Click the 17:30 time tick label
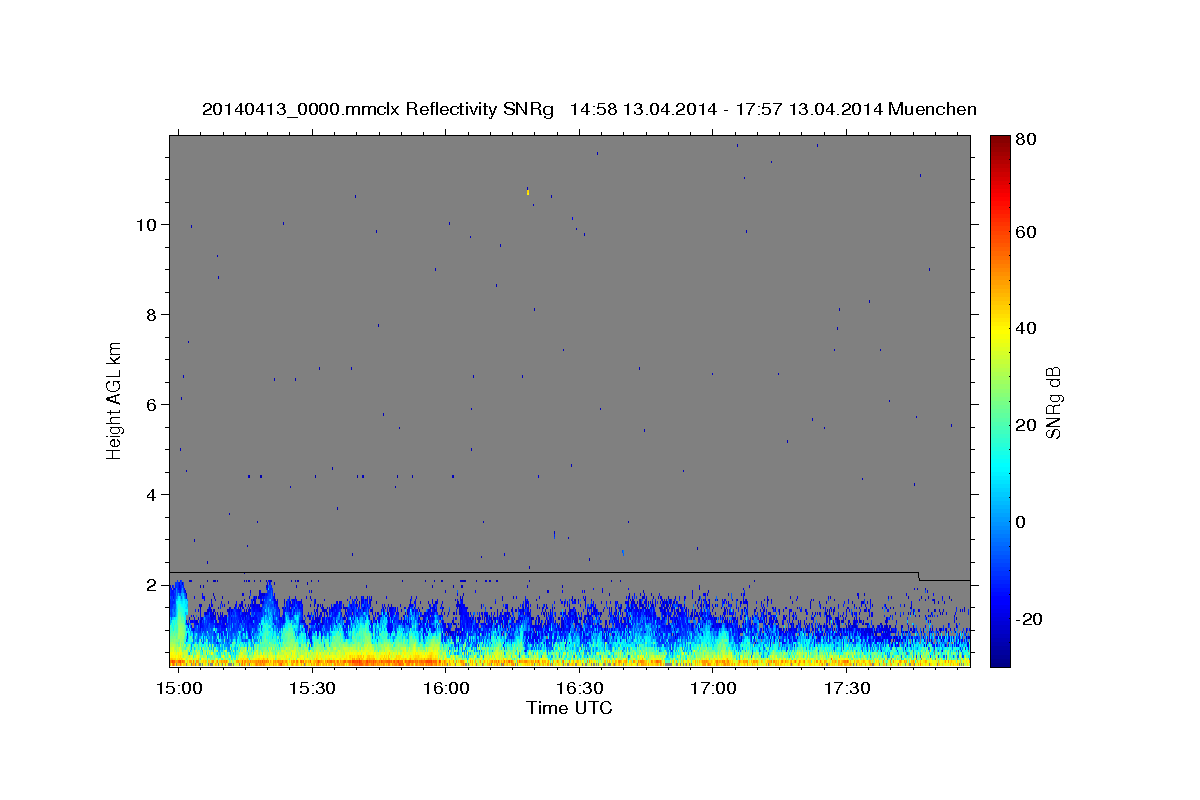Viewport: 1200px width, 800px height. click(847, 688)
